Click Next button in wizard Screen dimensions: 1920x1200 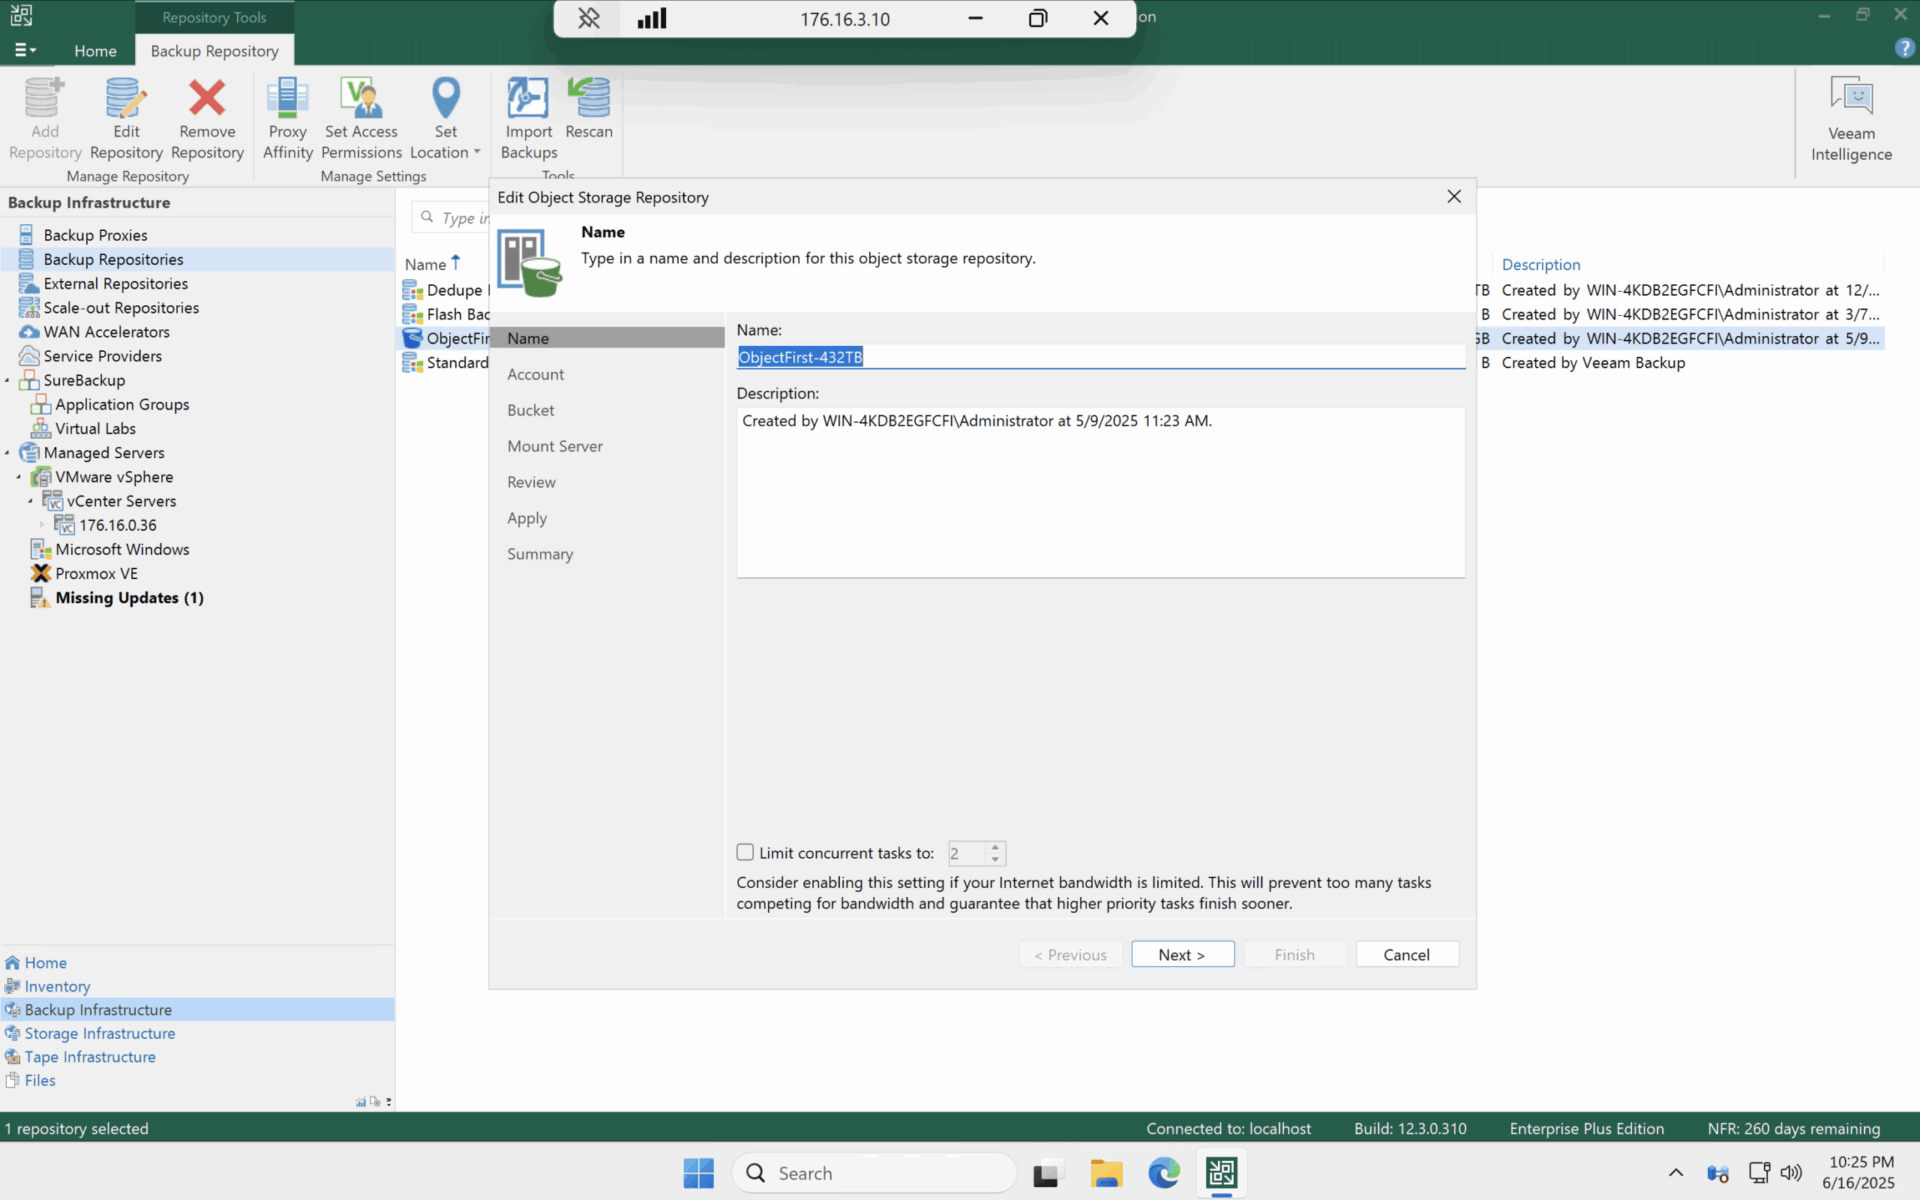coord(1182,955)
